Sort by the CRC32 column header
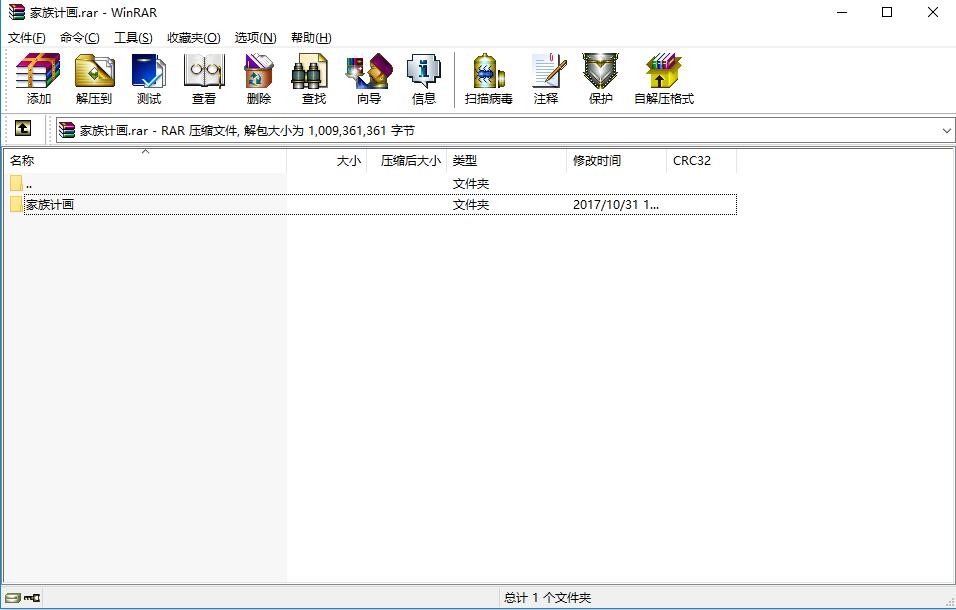The height and width of the screenshot is (610, 956). 701,161
